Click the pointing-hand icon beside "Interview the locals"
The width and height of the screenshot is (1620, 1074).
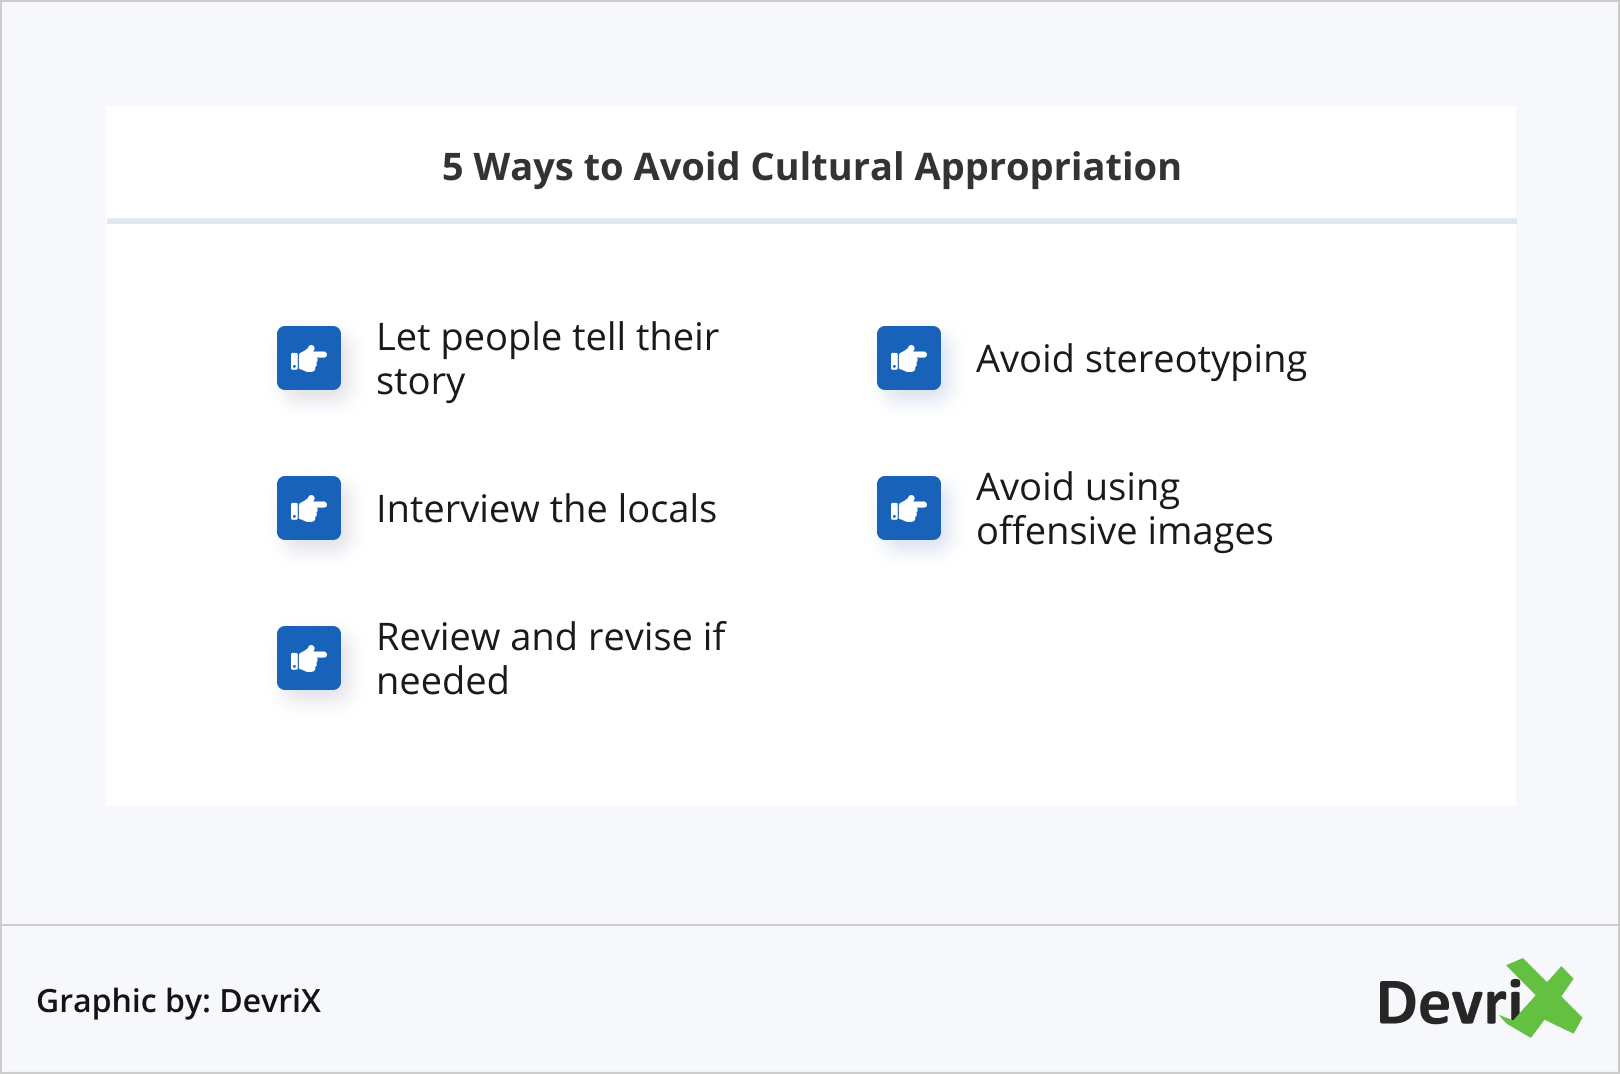(309, 508)
